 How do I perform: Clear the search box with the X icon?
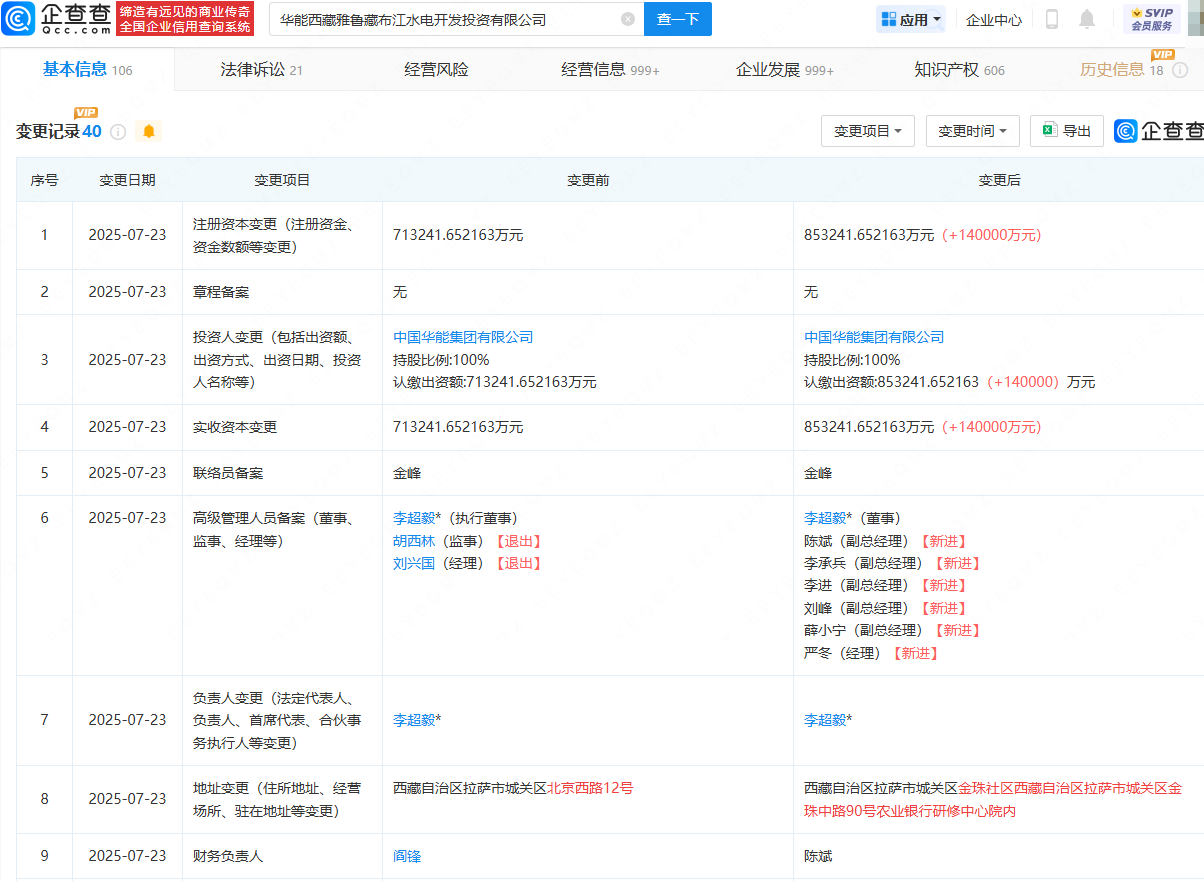pyautogui.click(x=627, y=19)
